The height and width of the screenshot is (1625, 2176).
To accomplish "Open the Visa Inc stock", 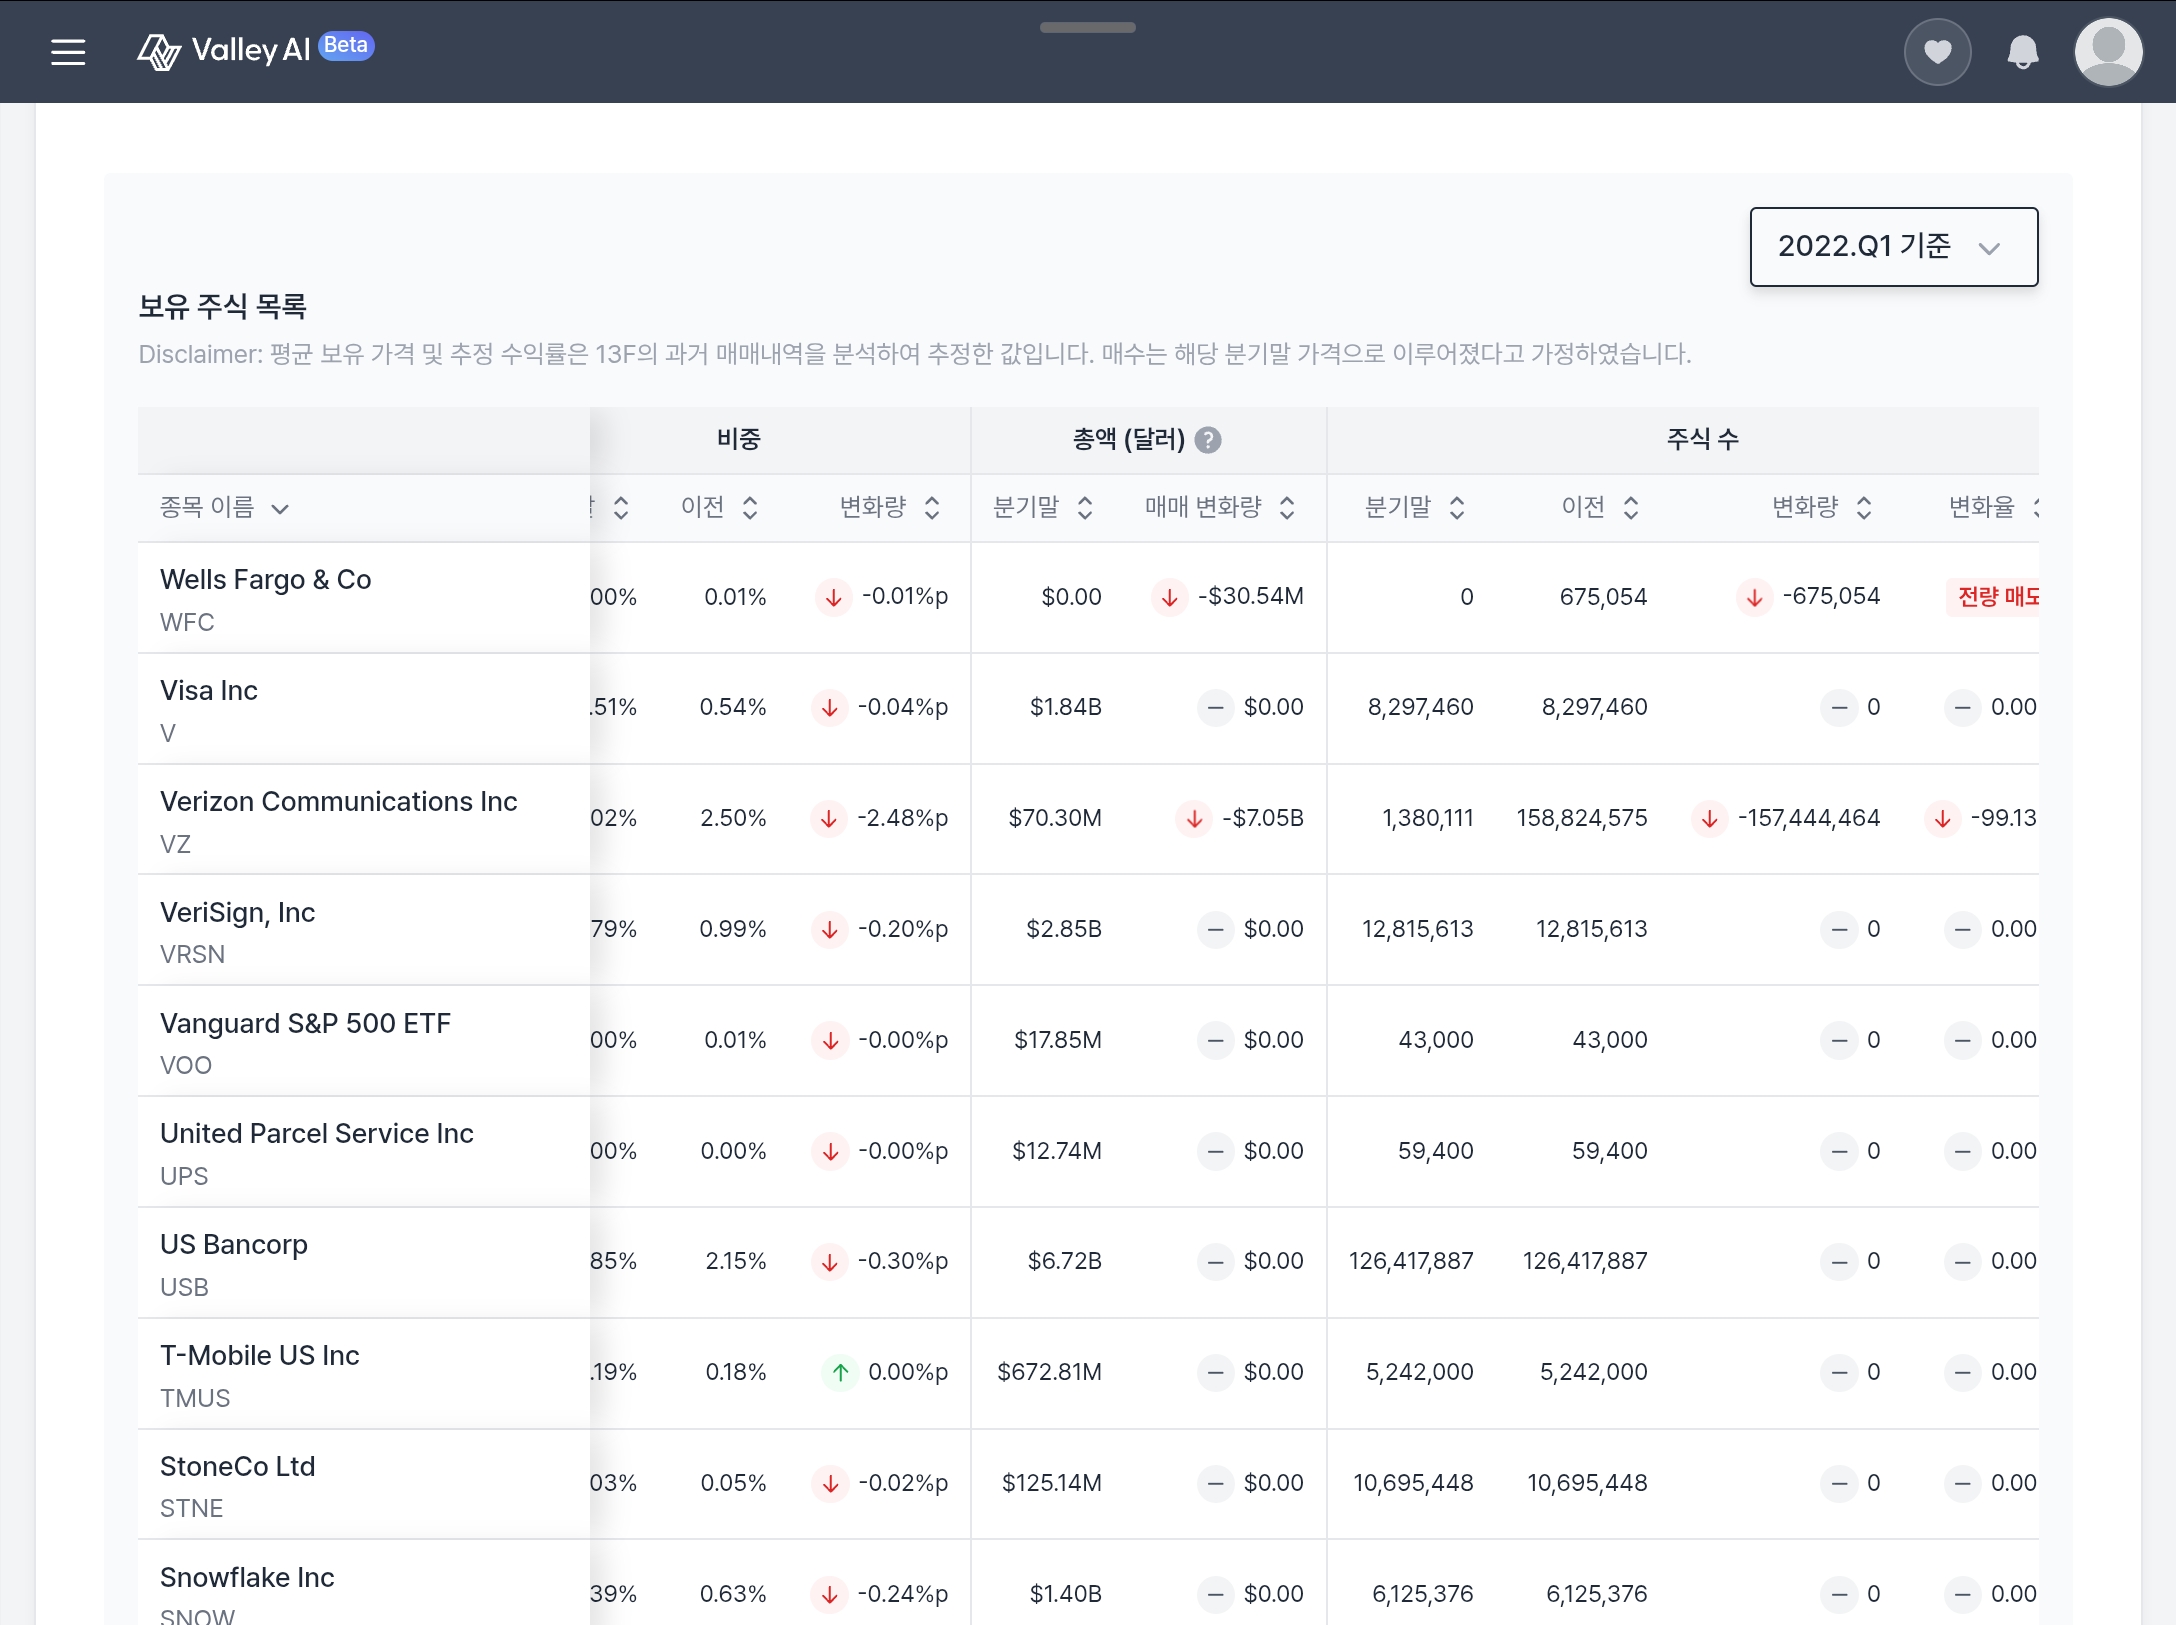I will (209, 691).
